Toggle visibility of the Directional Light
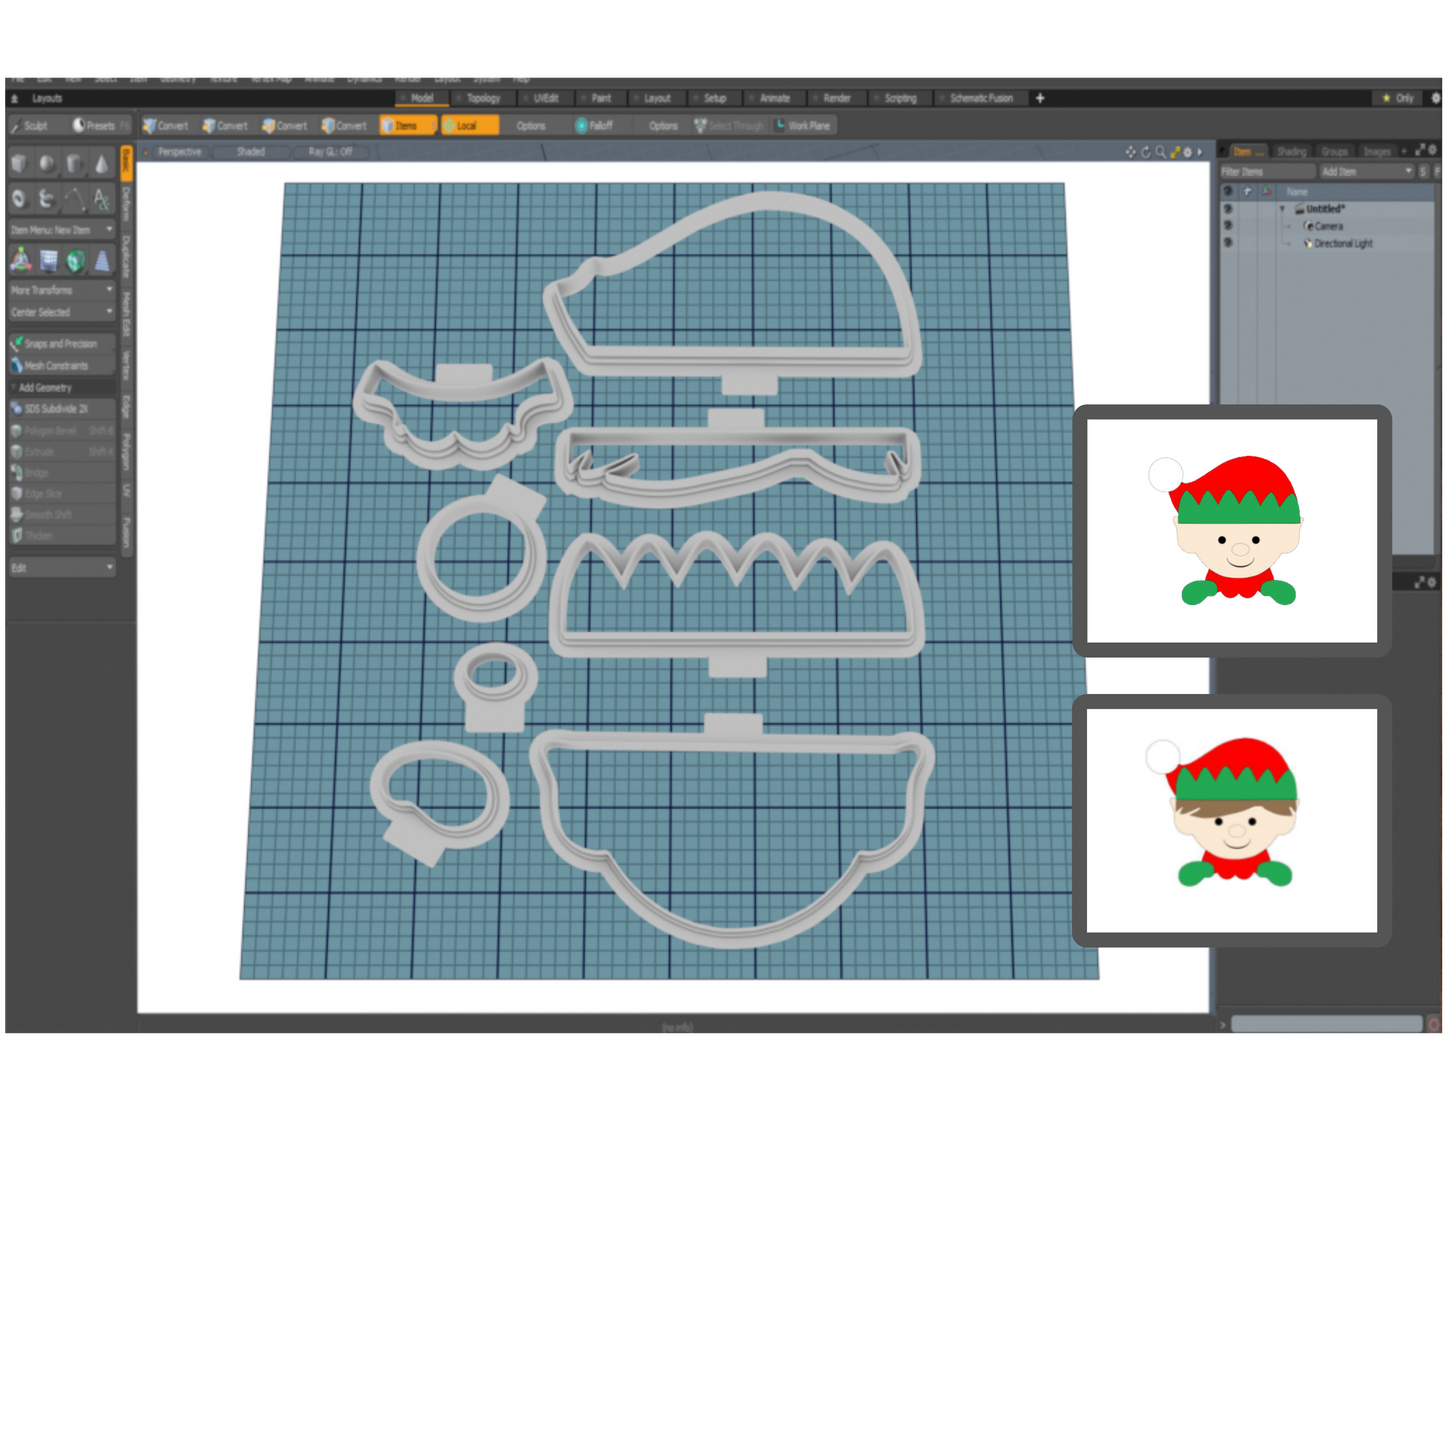 [1228, 243]
